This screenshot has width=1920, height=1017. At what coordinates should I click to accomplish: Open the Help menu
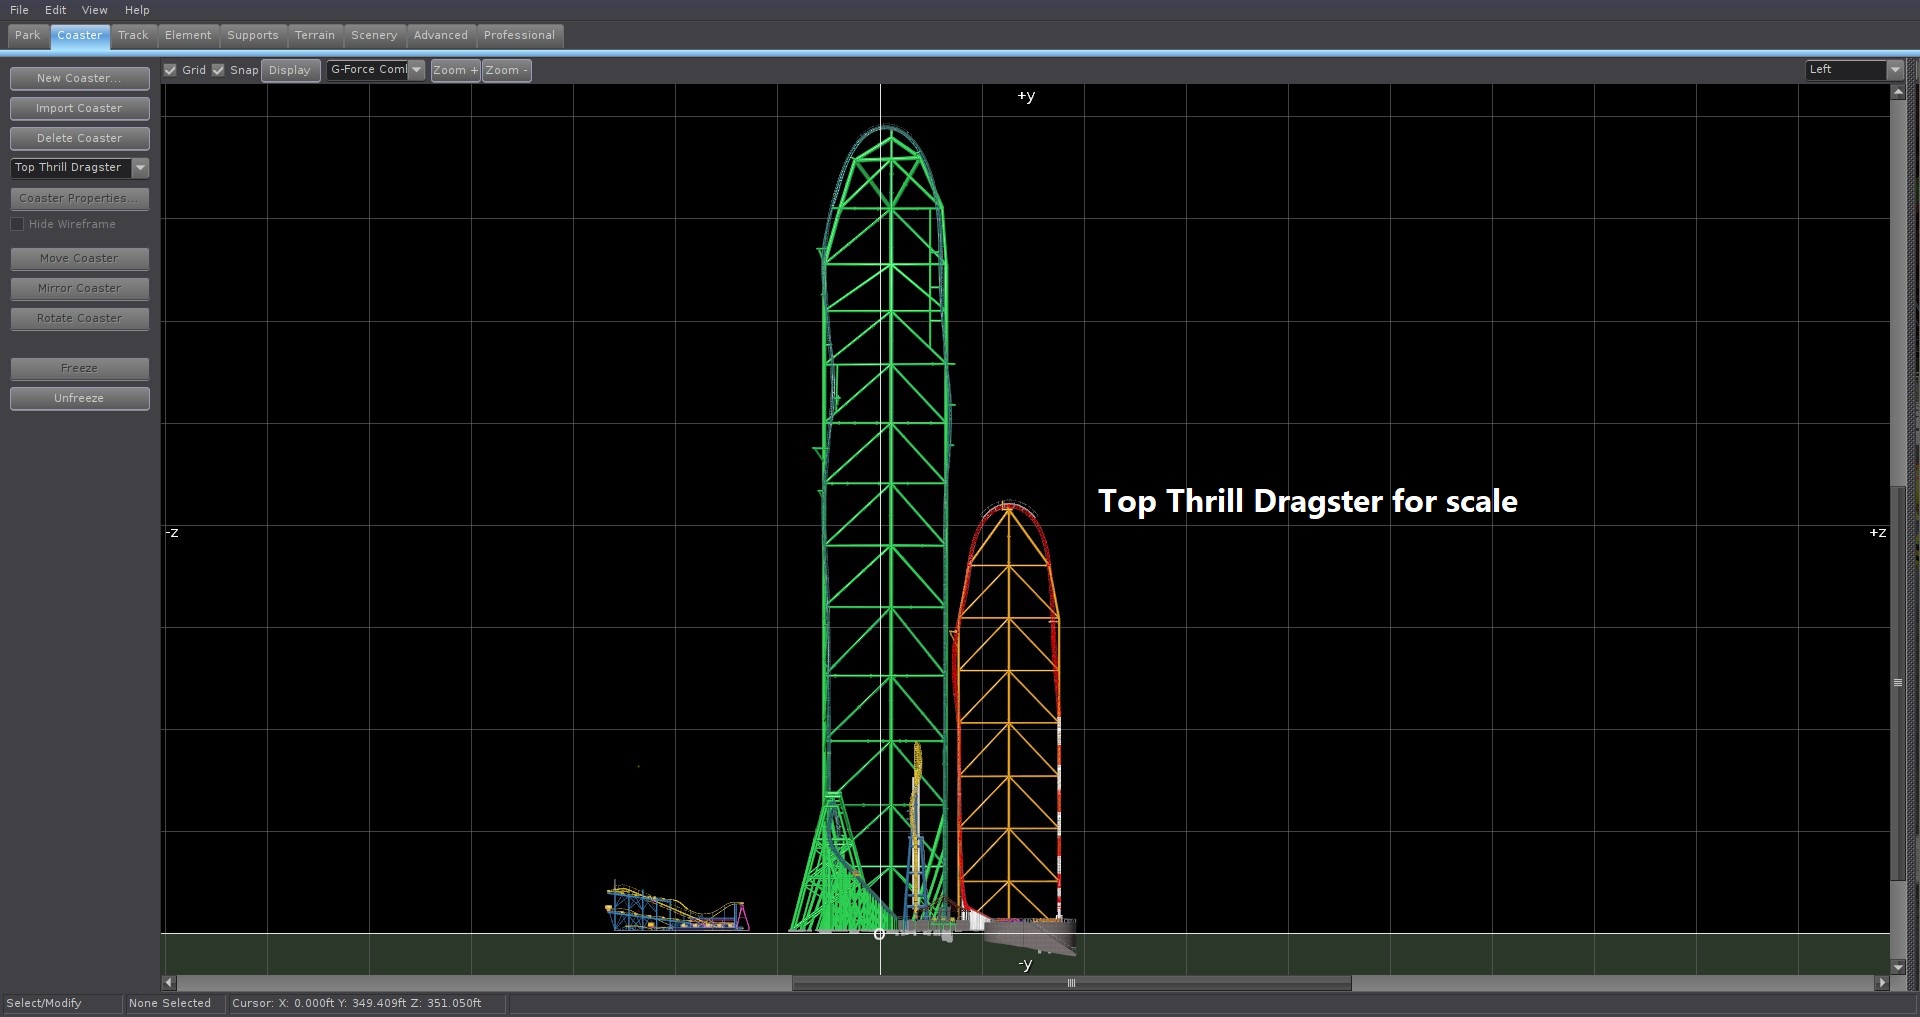click(137, 10)
